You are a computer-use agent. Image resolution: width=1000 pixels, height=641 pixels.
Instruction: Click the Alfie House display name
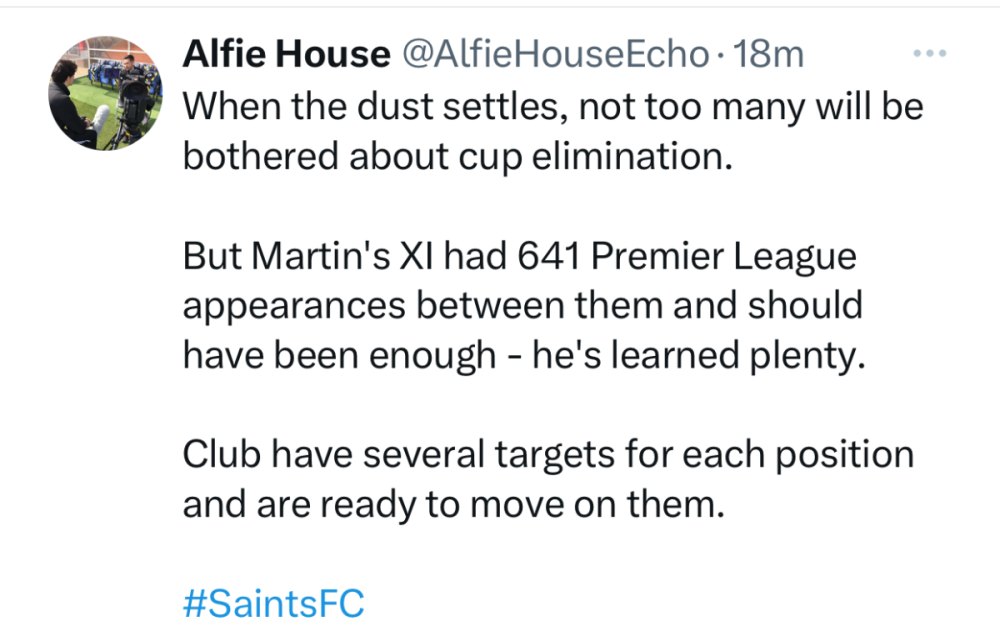[x=285, y=54]
